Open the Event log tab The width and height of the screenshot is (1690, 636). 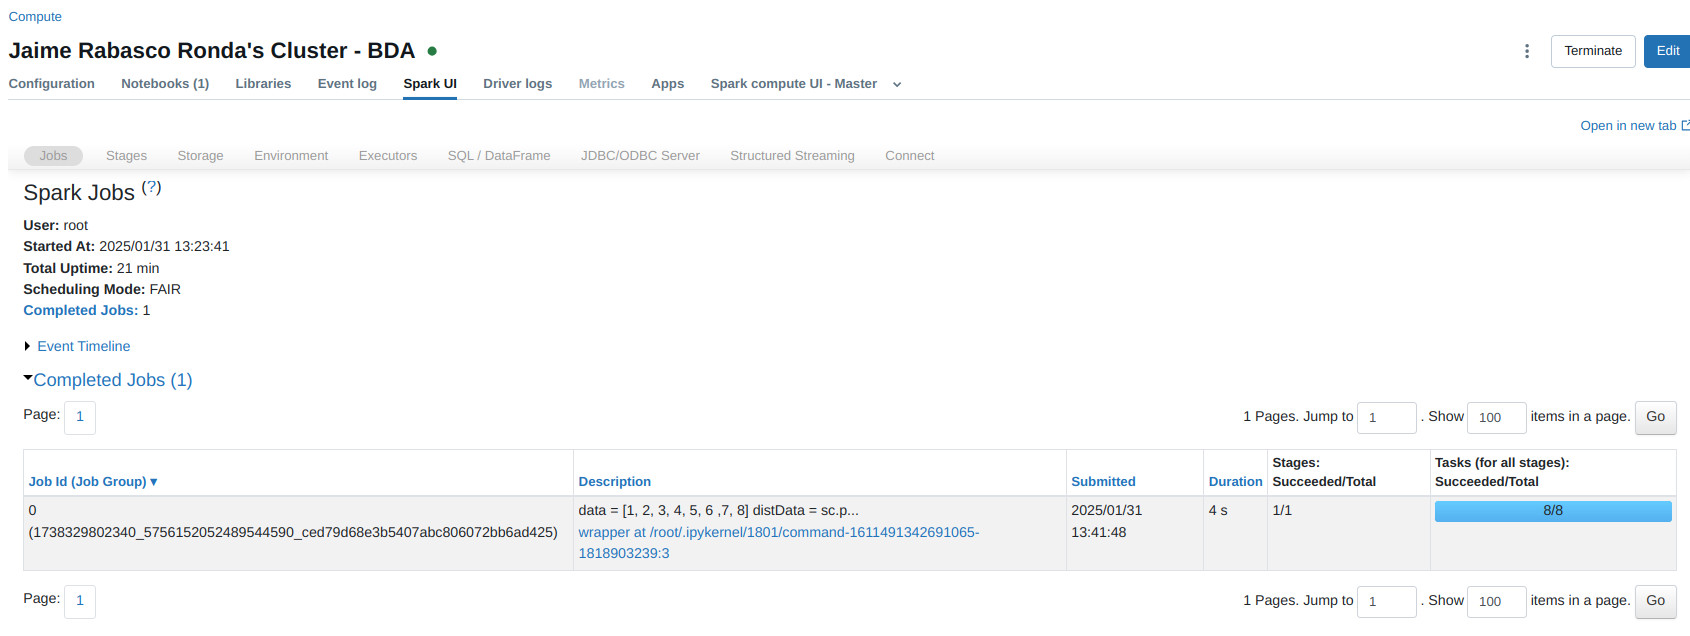(347, 84)
